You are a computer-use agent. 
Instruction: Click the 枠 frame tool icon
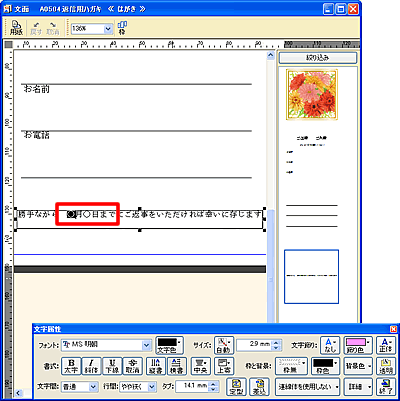[x=122, y=28]
